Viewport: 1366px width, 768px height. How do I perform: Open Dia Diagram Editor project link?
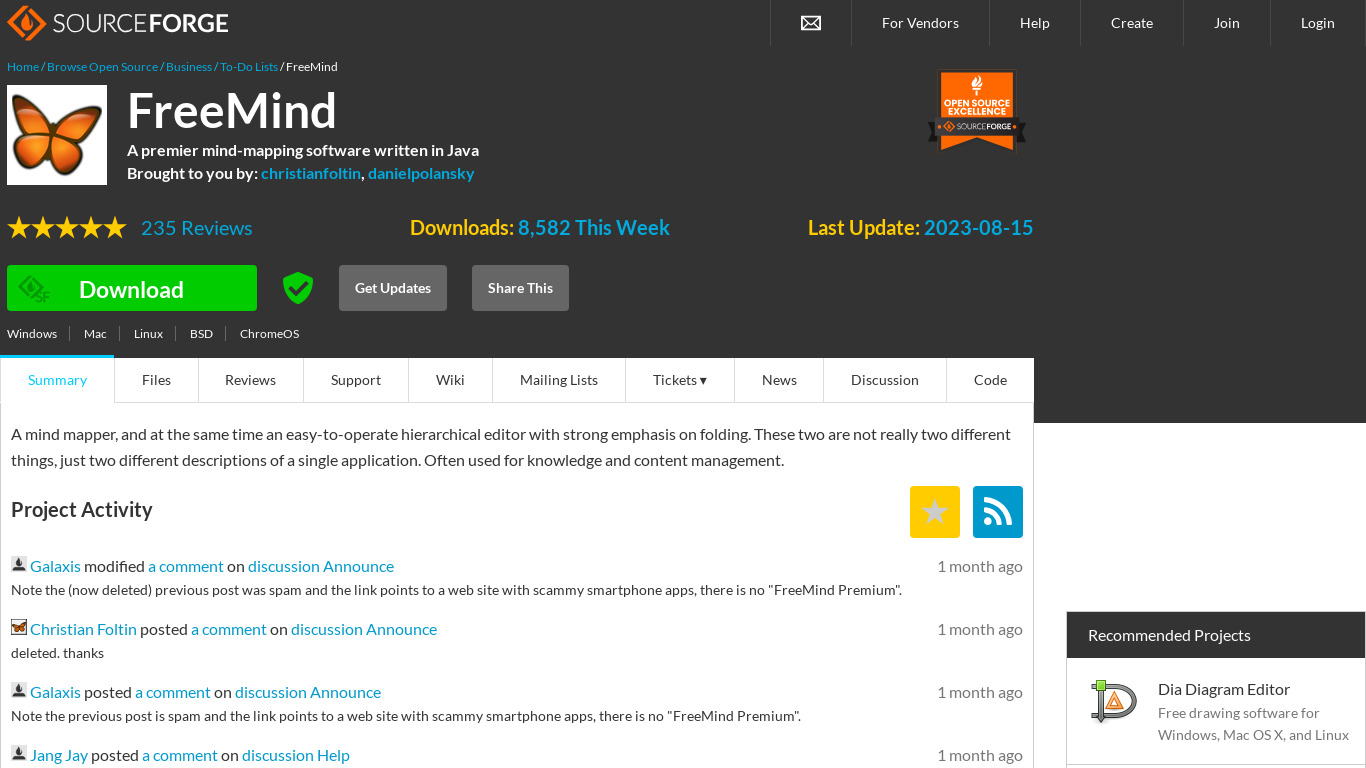1224,689
